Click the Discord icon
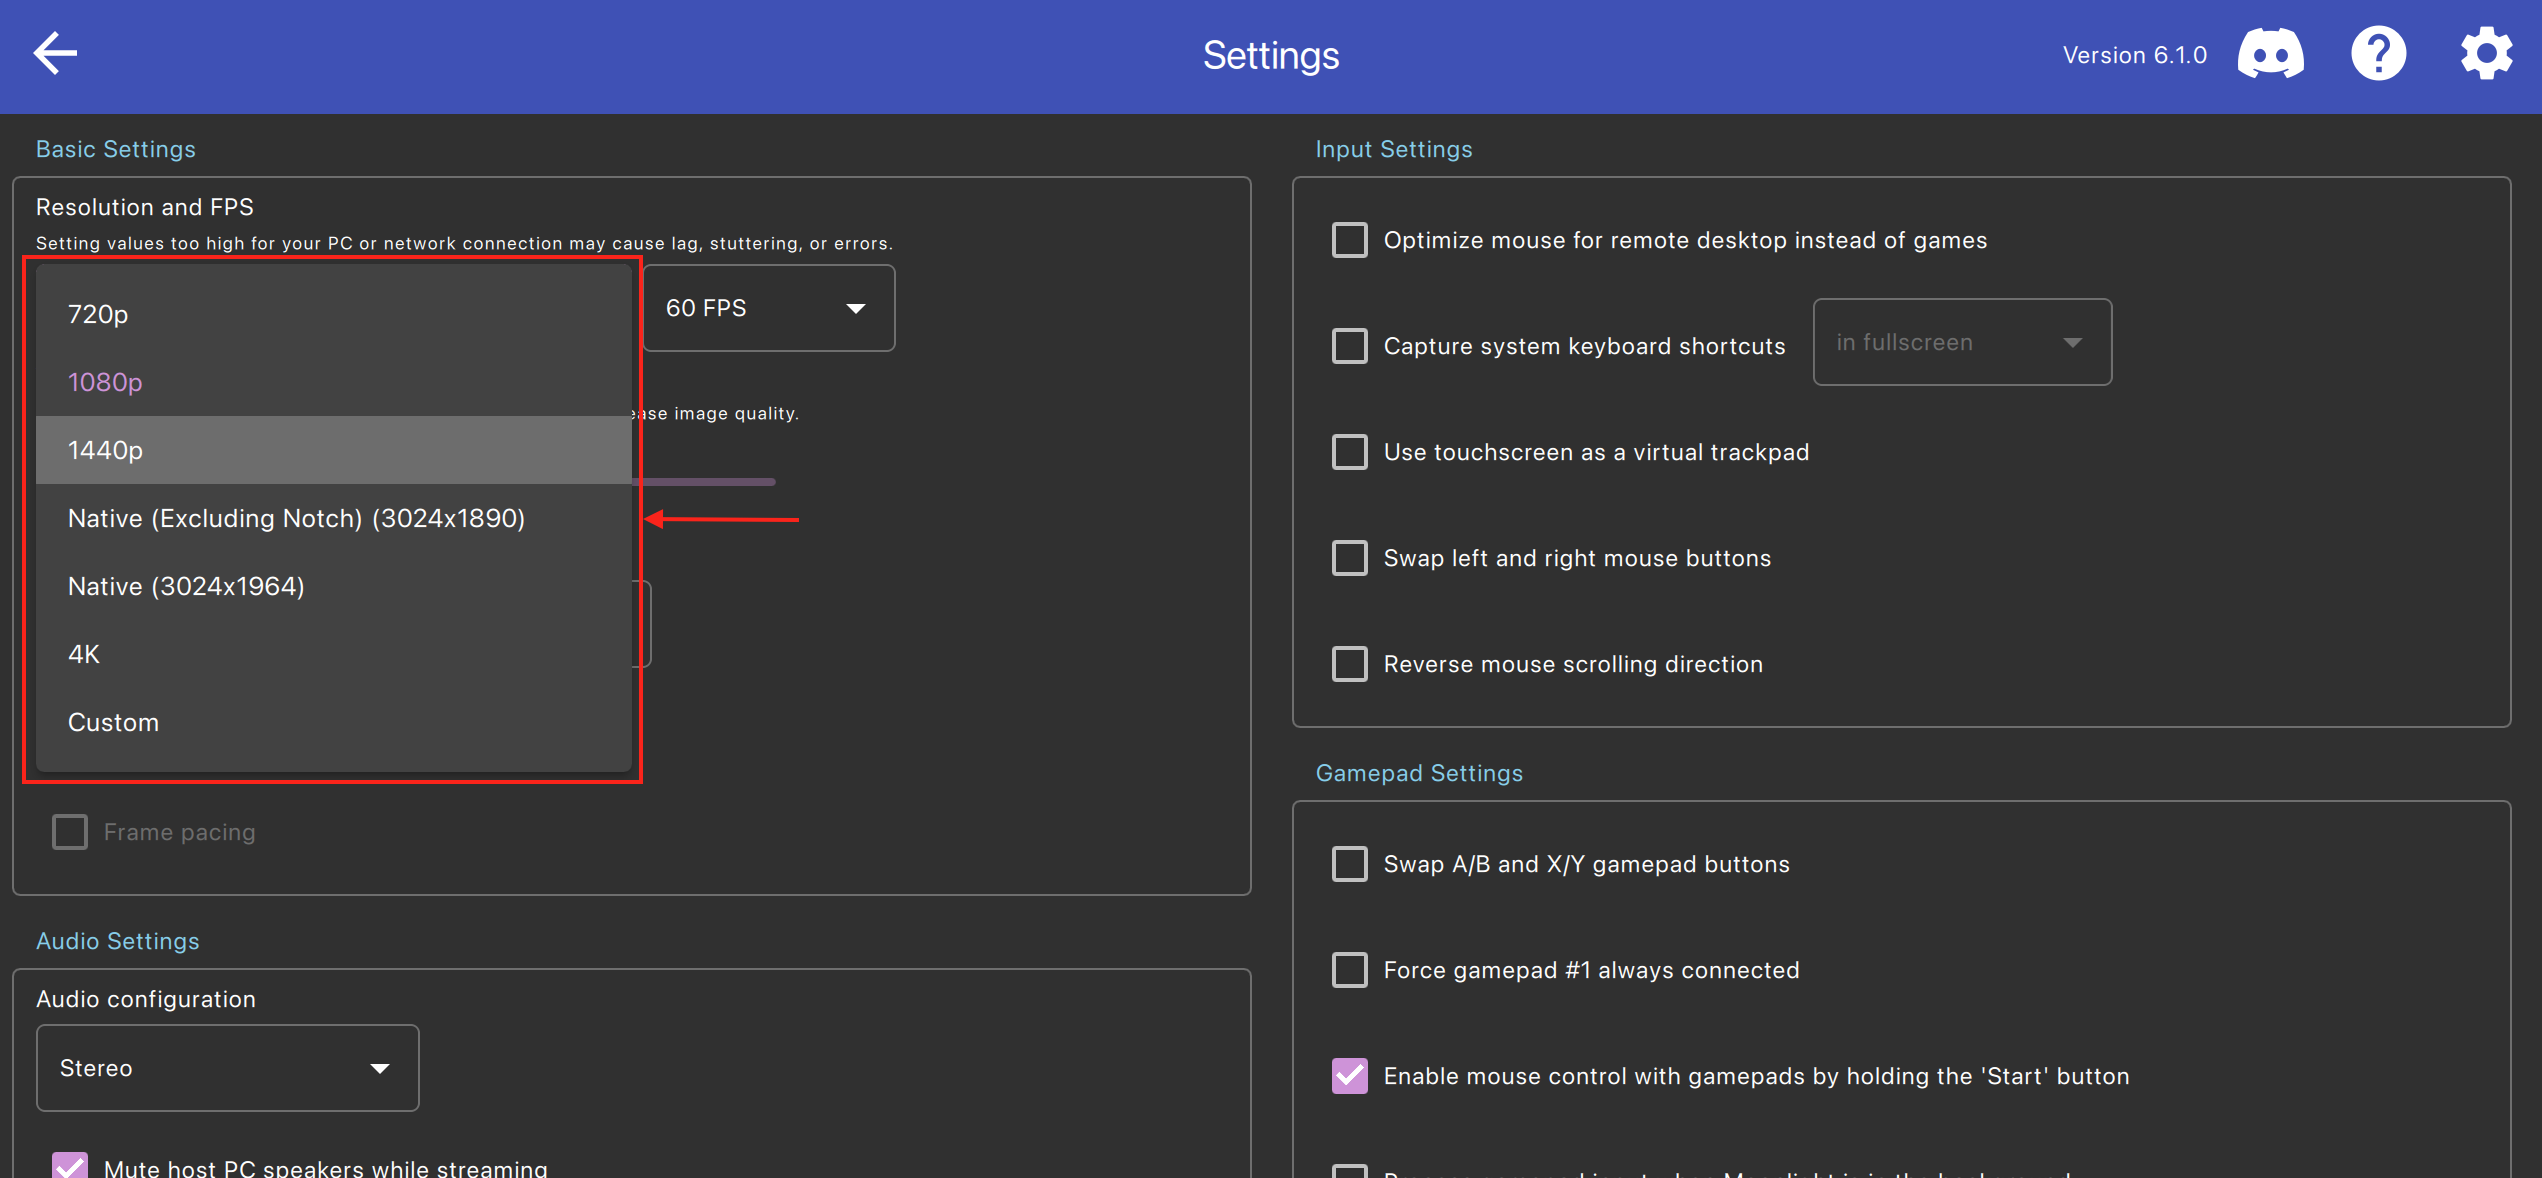The height and width of the screenshot is (1178, 2542). [x=2271, y=54]
